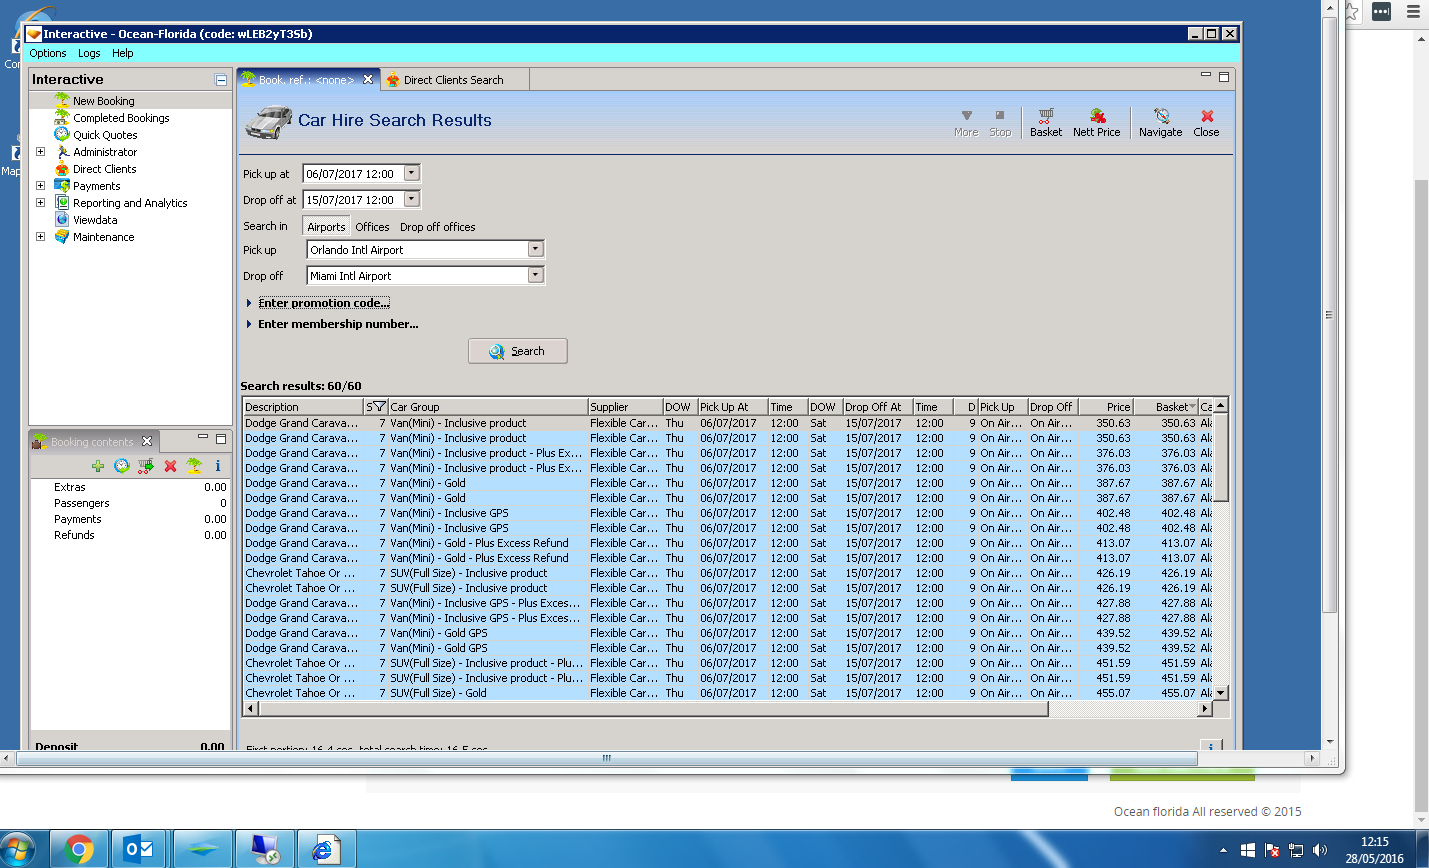This screenshot has height=868, width=1429.
Task: Open the Pick up location dropdown
Action: tap(535, 249)
